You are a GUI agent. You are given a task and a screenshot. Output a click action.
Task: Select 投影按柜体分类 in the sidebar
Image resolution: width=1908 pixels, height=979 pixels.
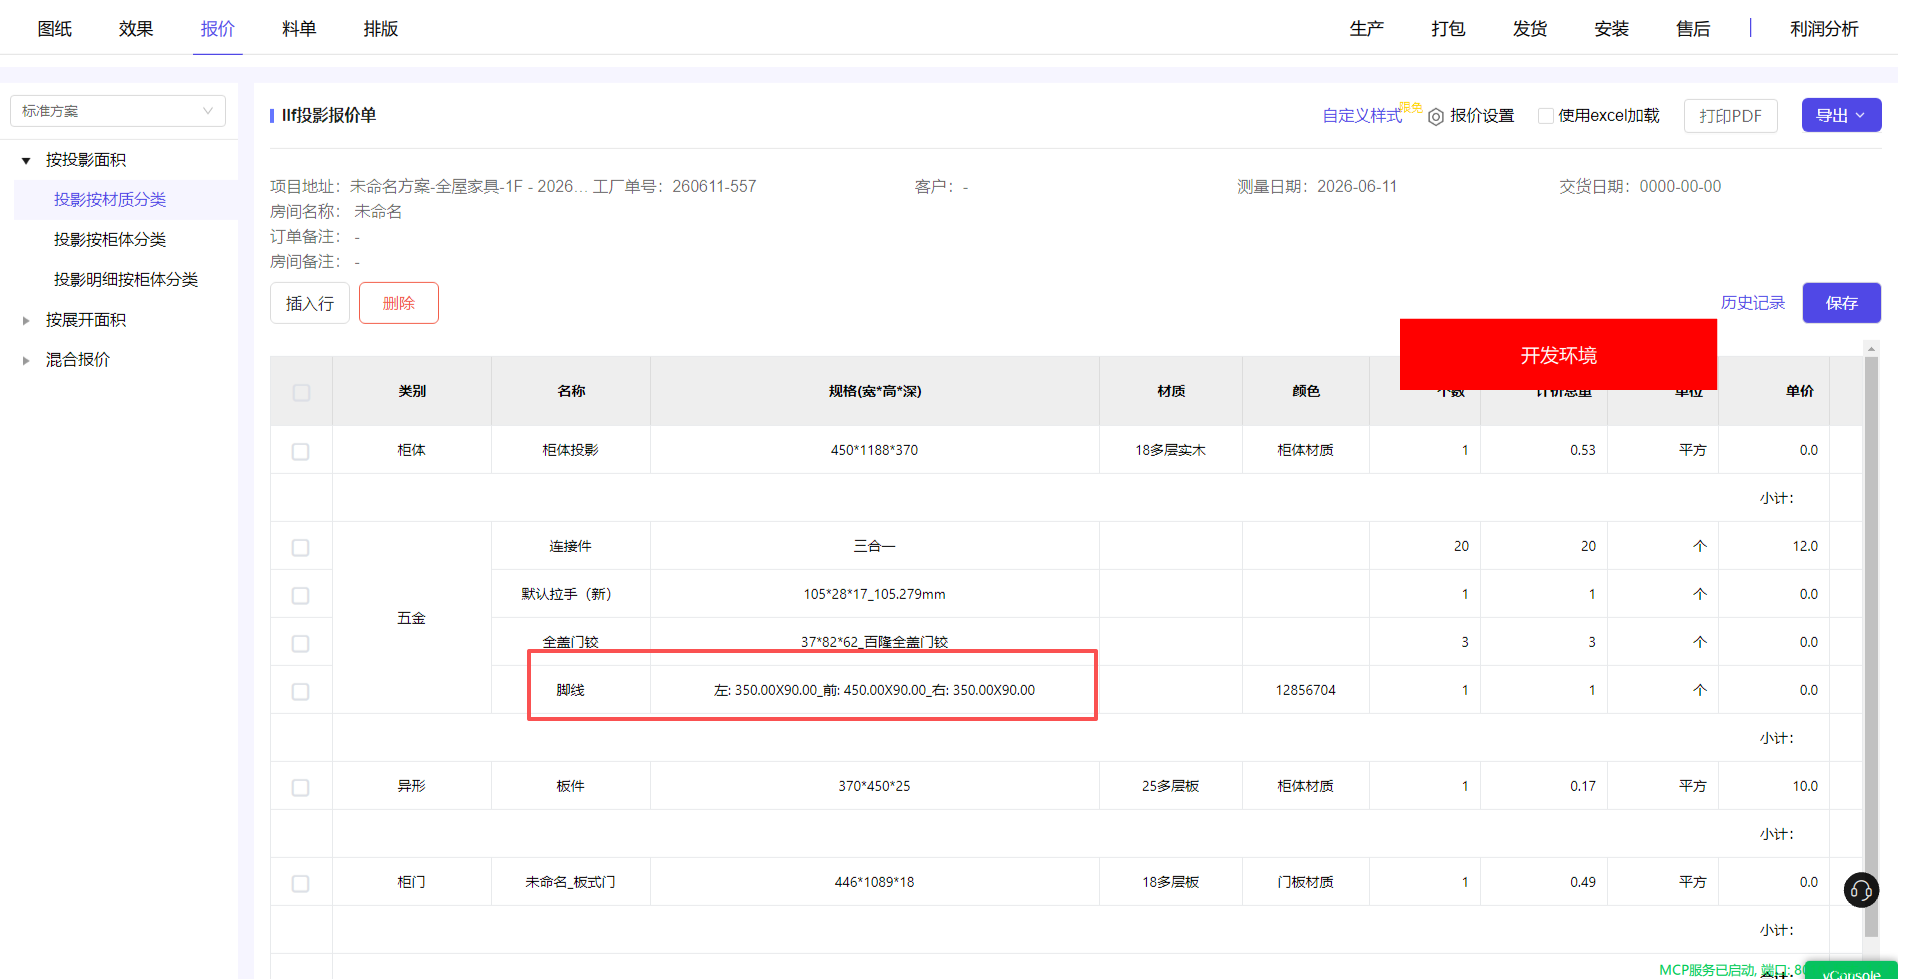coord(110,240)
